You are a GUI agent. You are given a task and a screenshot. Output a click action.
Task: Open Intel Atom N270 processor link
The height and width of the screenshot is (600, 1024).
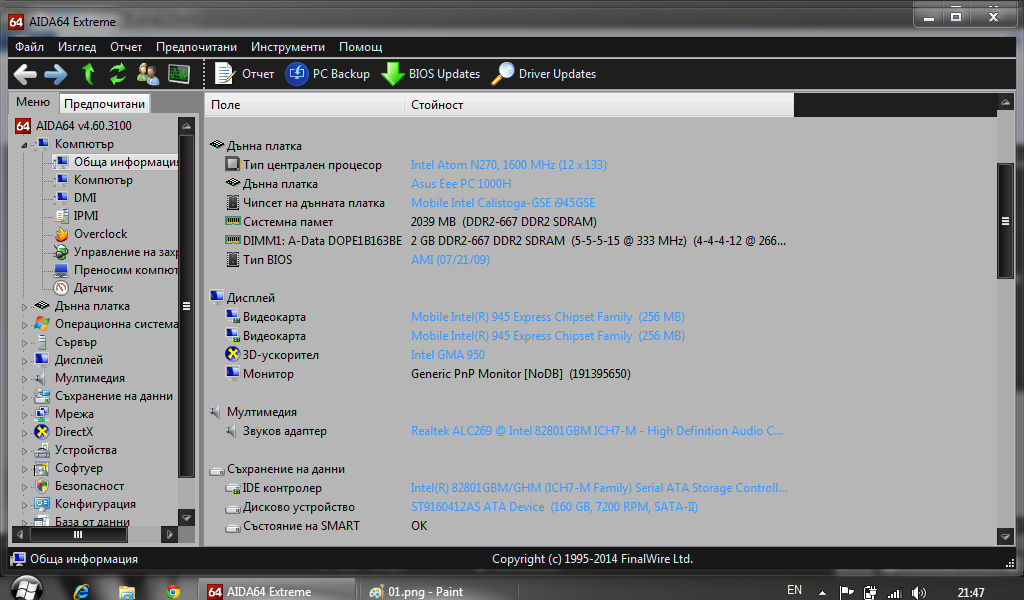(x=509, y=165)
